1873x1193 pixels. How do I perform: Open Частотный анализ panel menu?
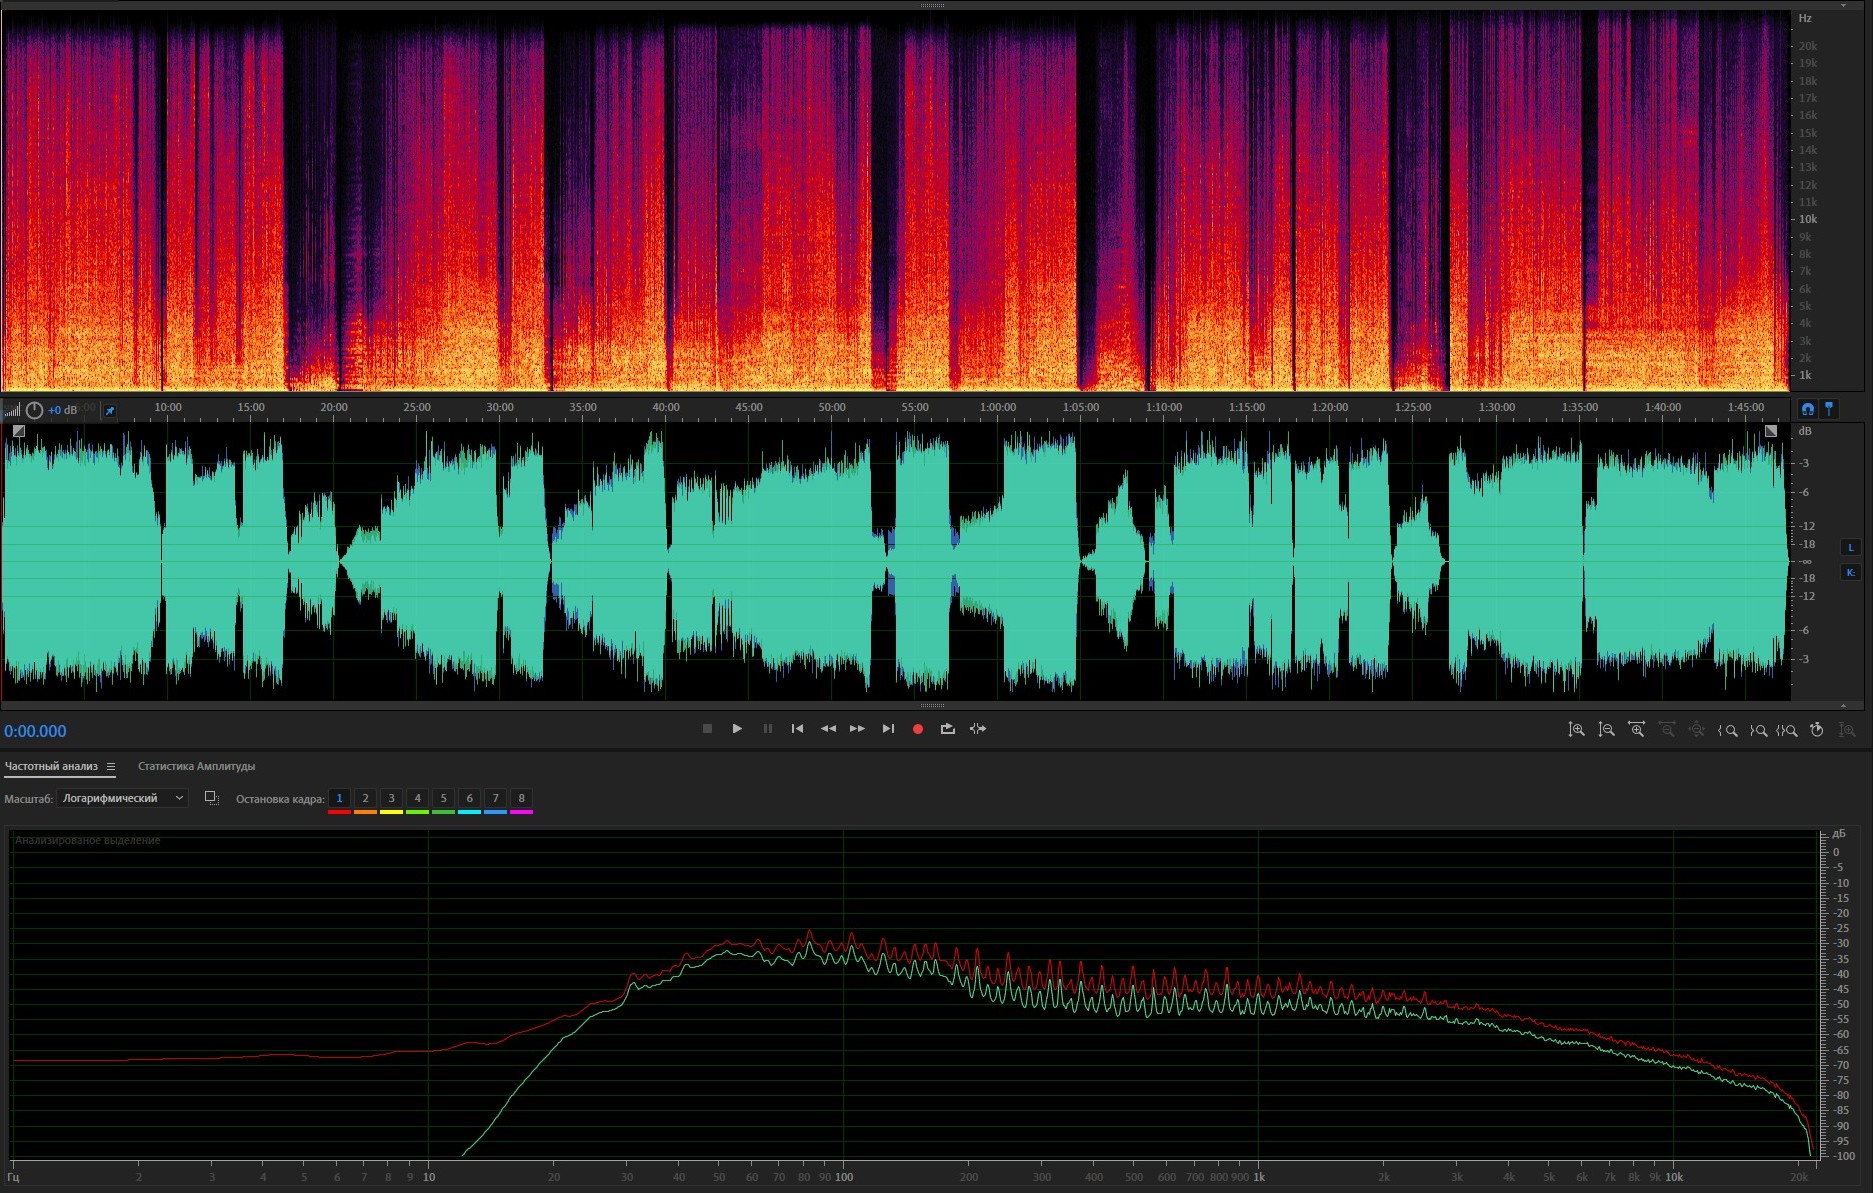tap(111, 767)
